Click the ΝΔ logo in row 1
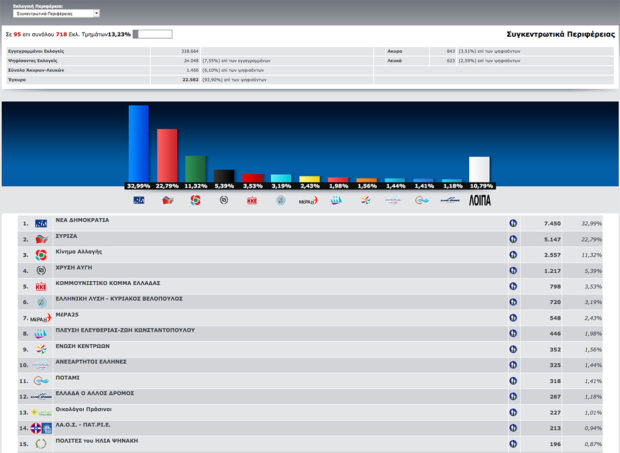 41,223
